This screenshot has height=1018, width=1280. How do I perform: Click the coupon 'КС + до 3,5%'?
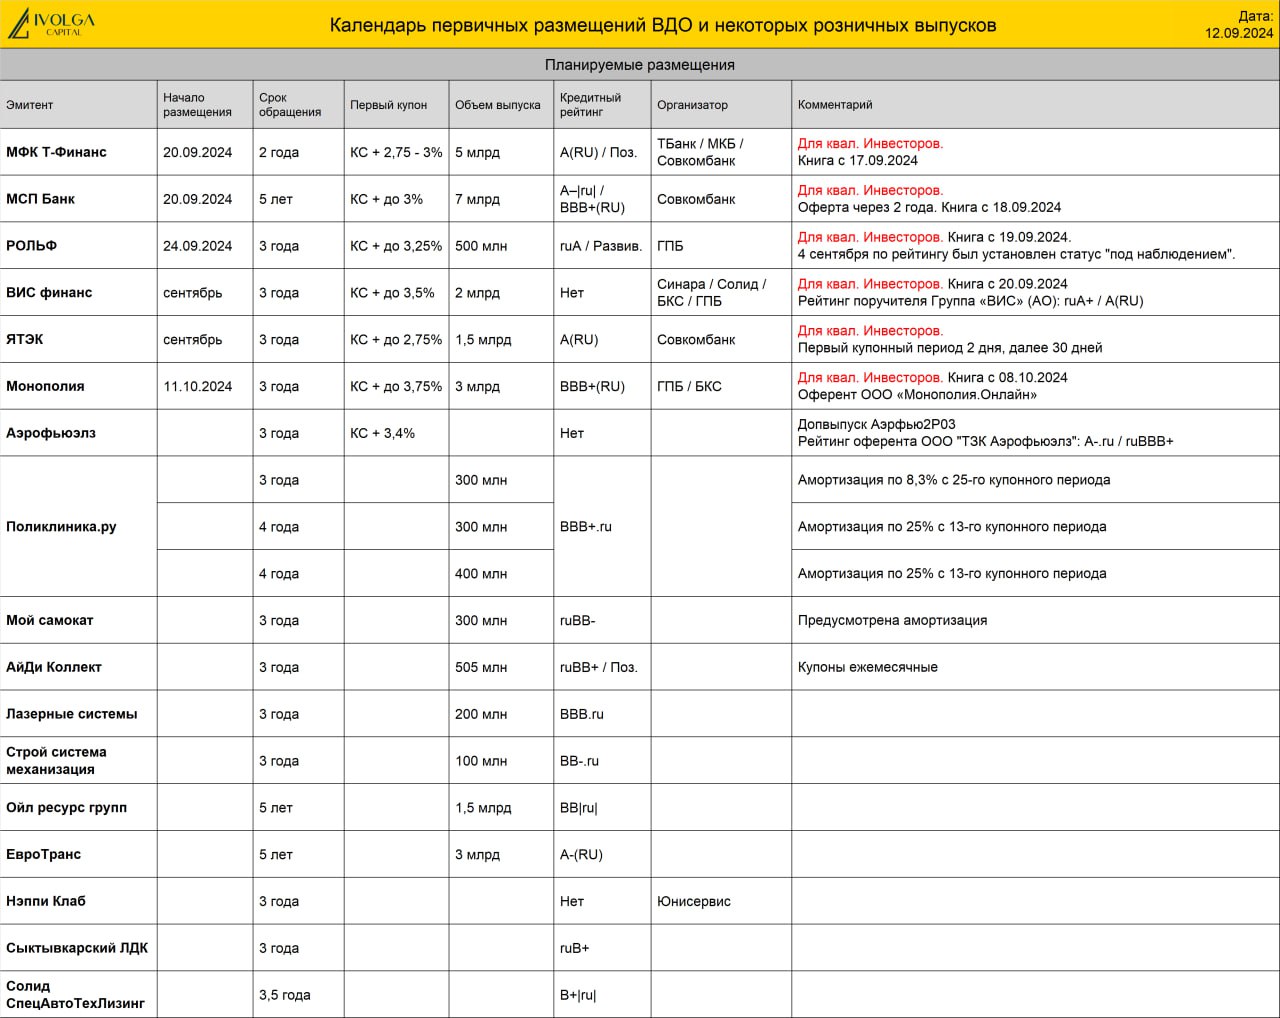[x=392, y=293]
